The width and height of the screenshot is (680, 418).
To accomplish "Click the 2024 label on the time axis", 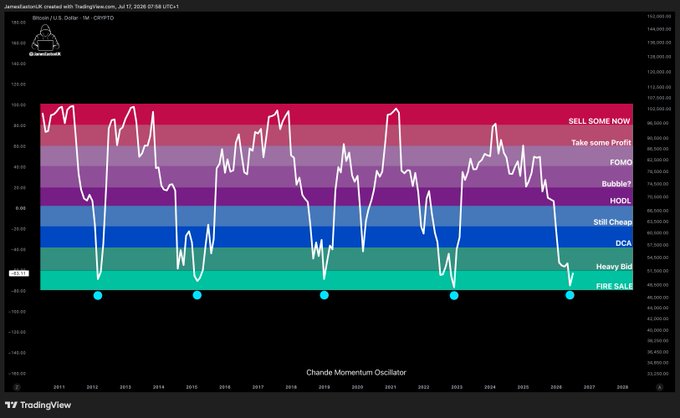I will coord(490,387).
